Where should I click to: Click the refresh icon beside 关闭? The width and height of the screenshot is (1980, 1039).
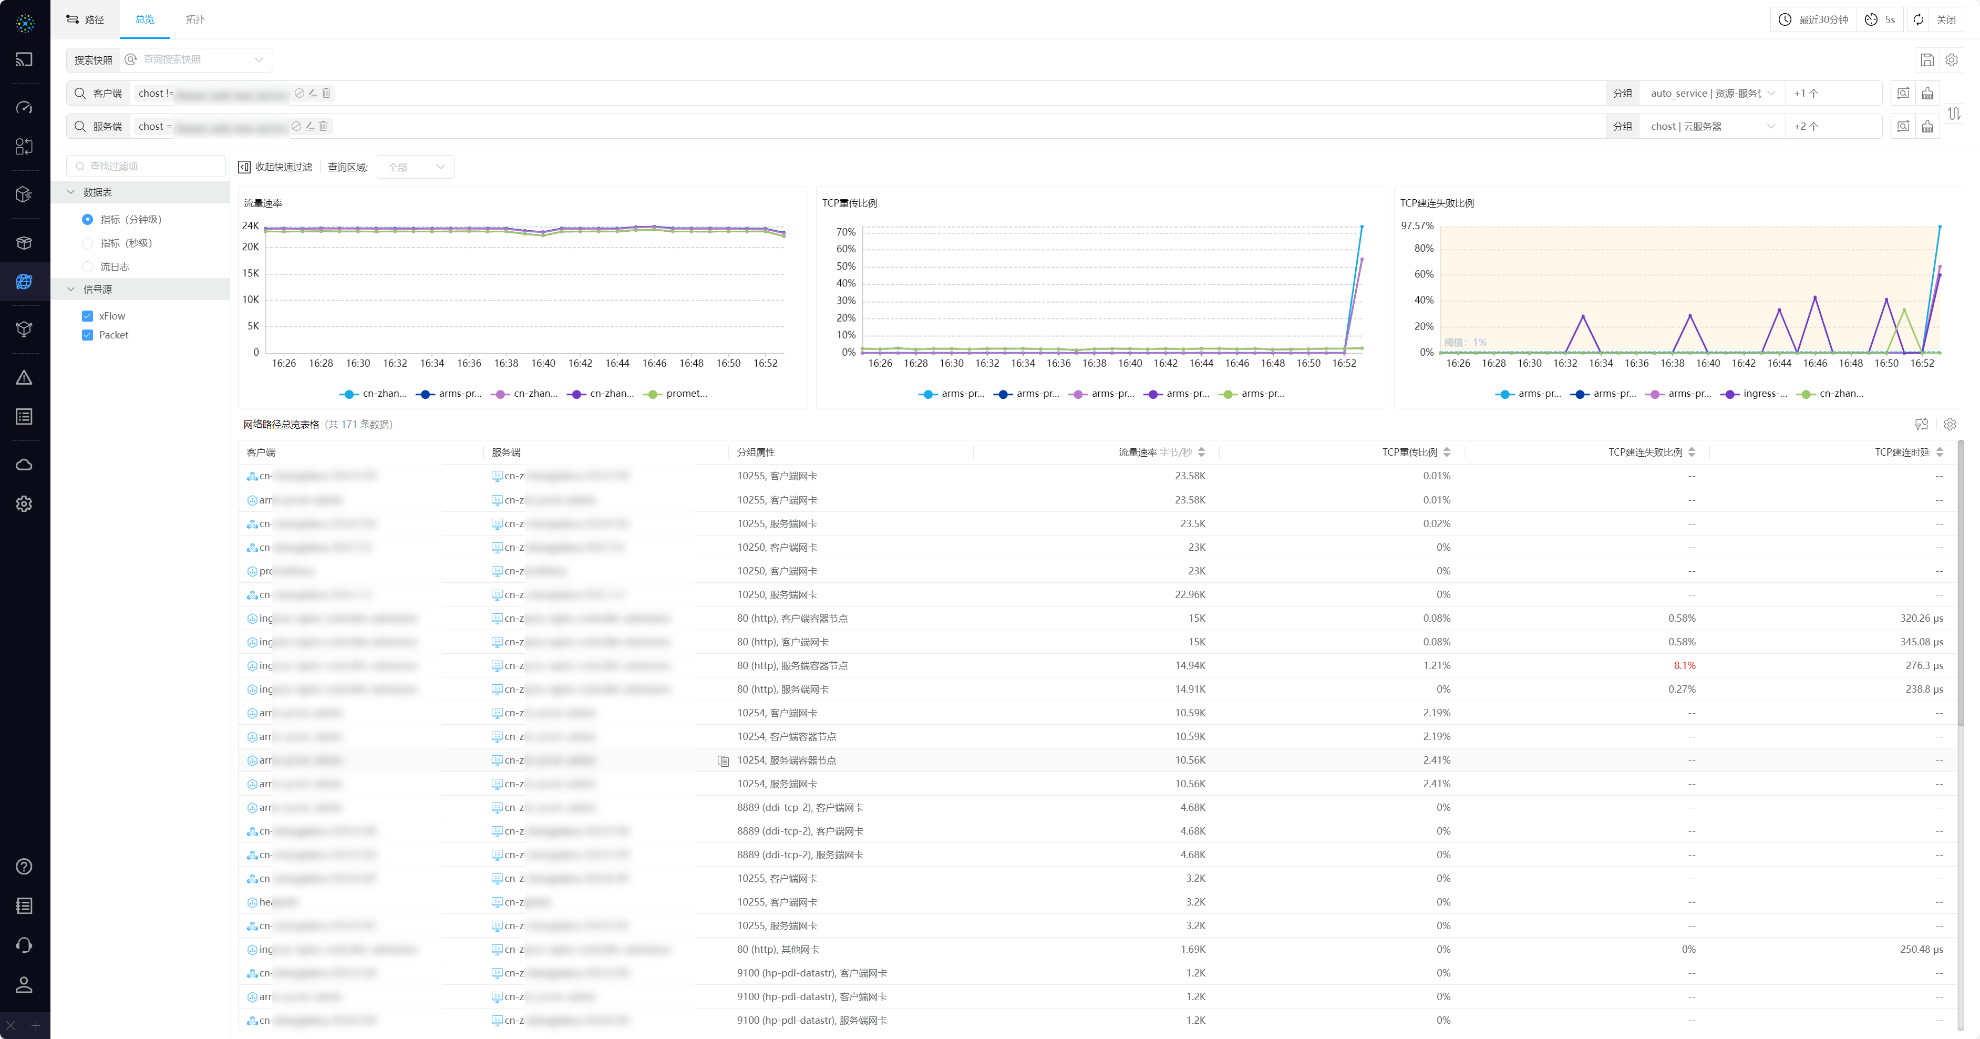(1918, 20)
